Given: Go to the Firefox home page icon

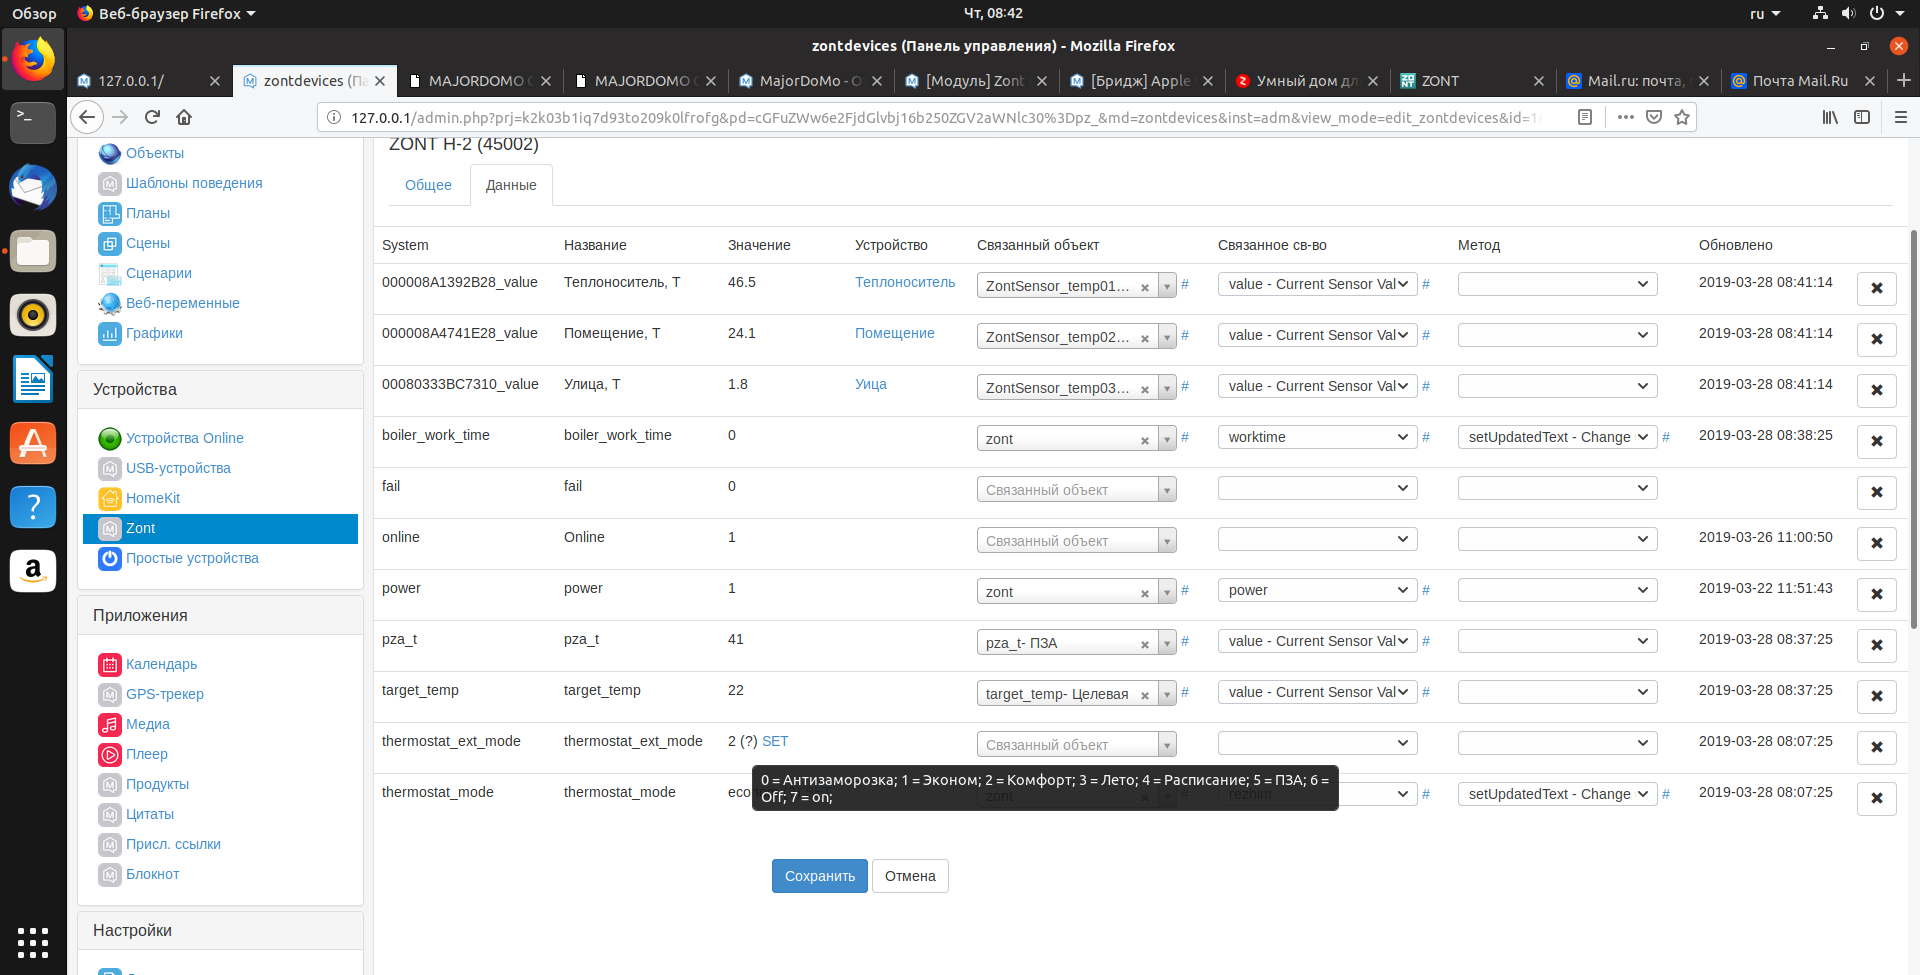Looking at the screenshot, I should point(184,117).
